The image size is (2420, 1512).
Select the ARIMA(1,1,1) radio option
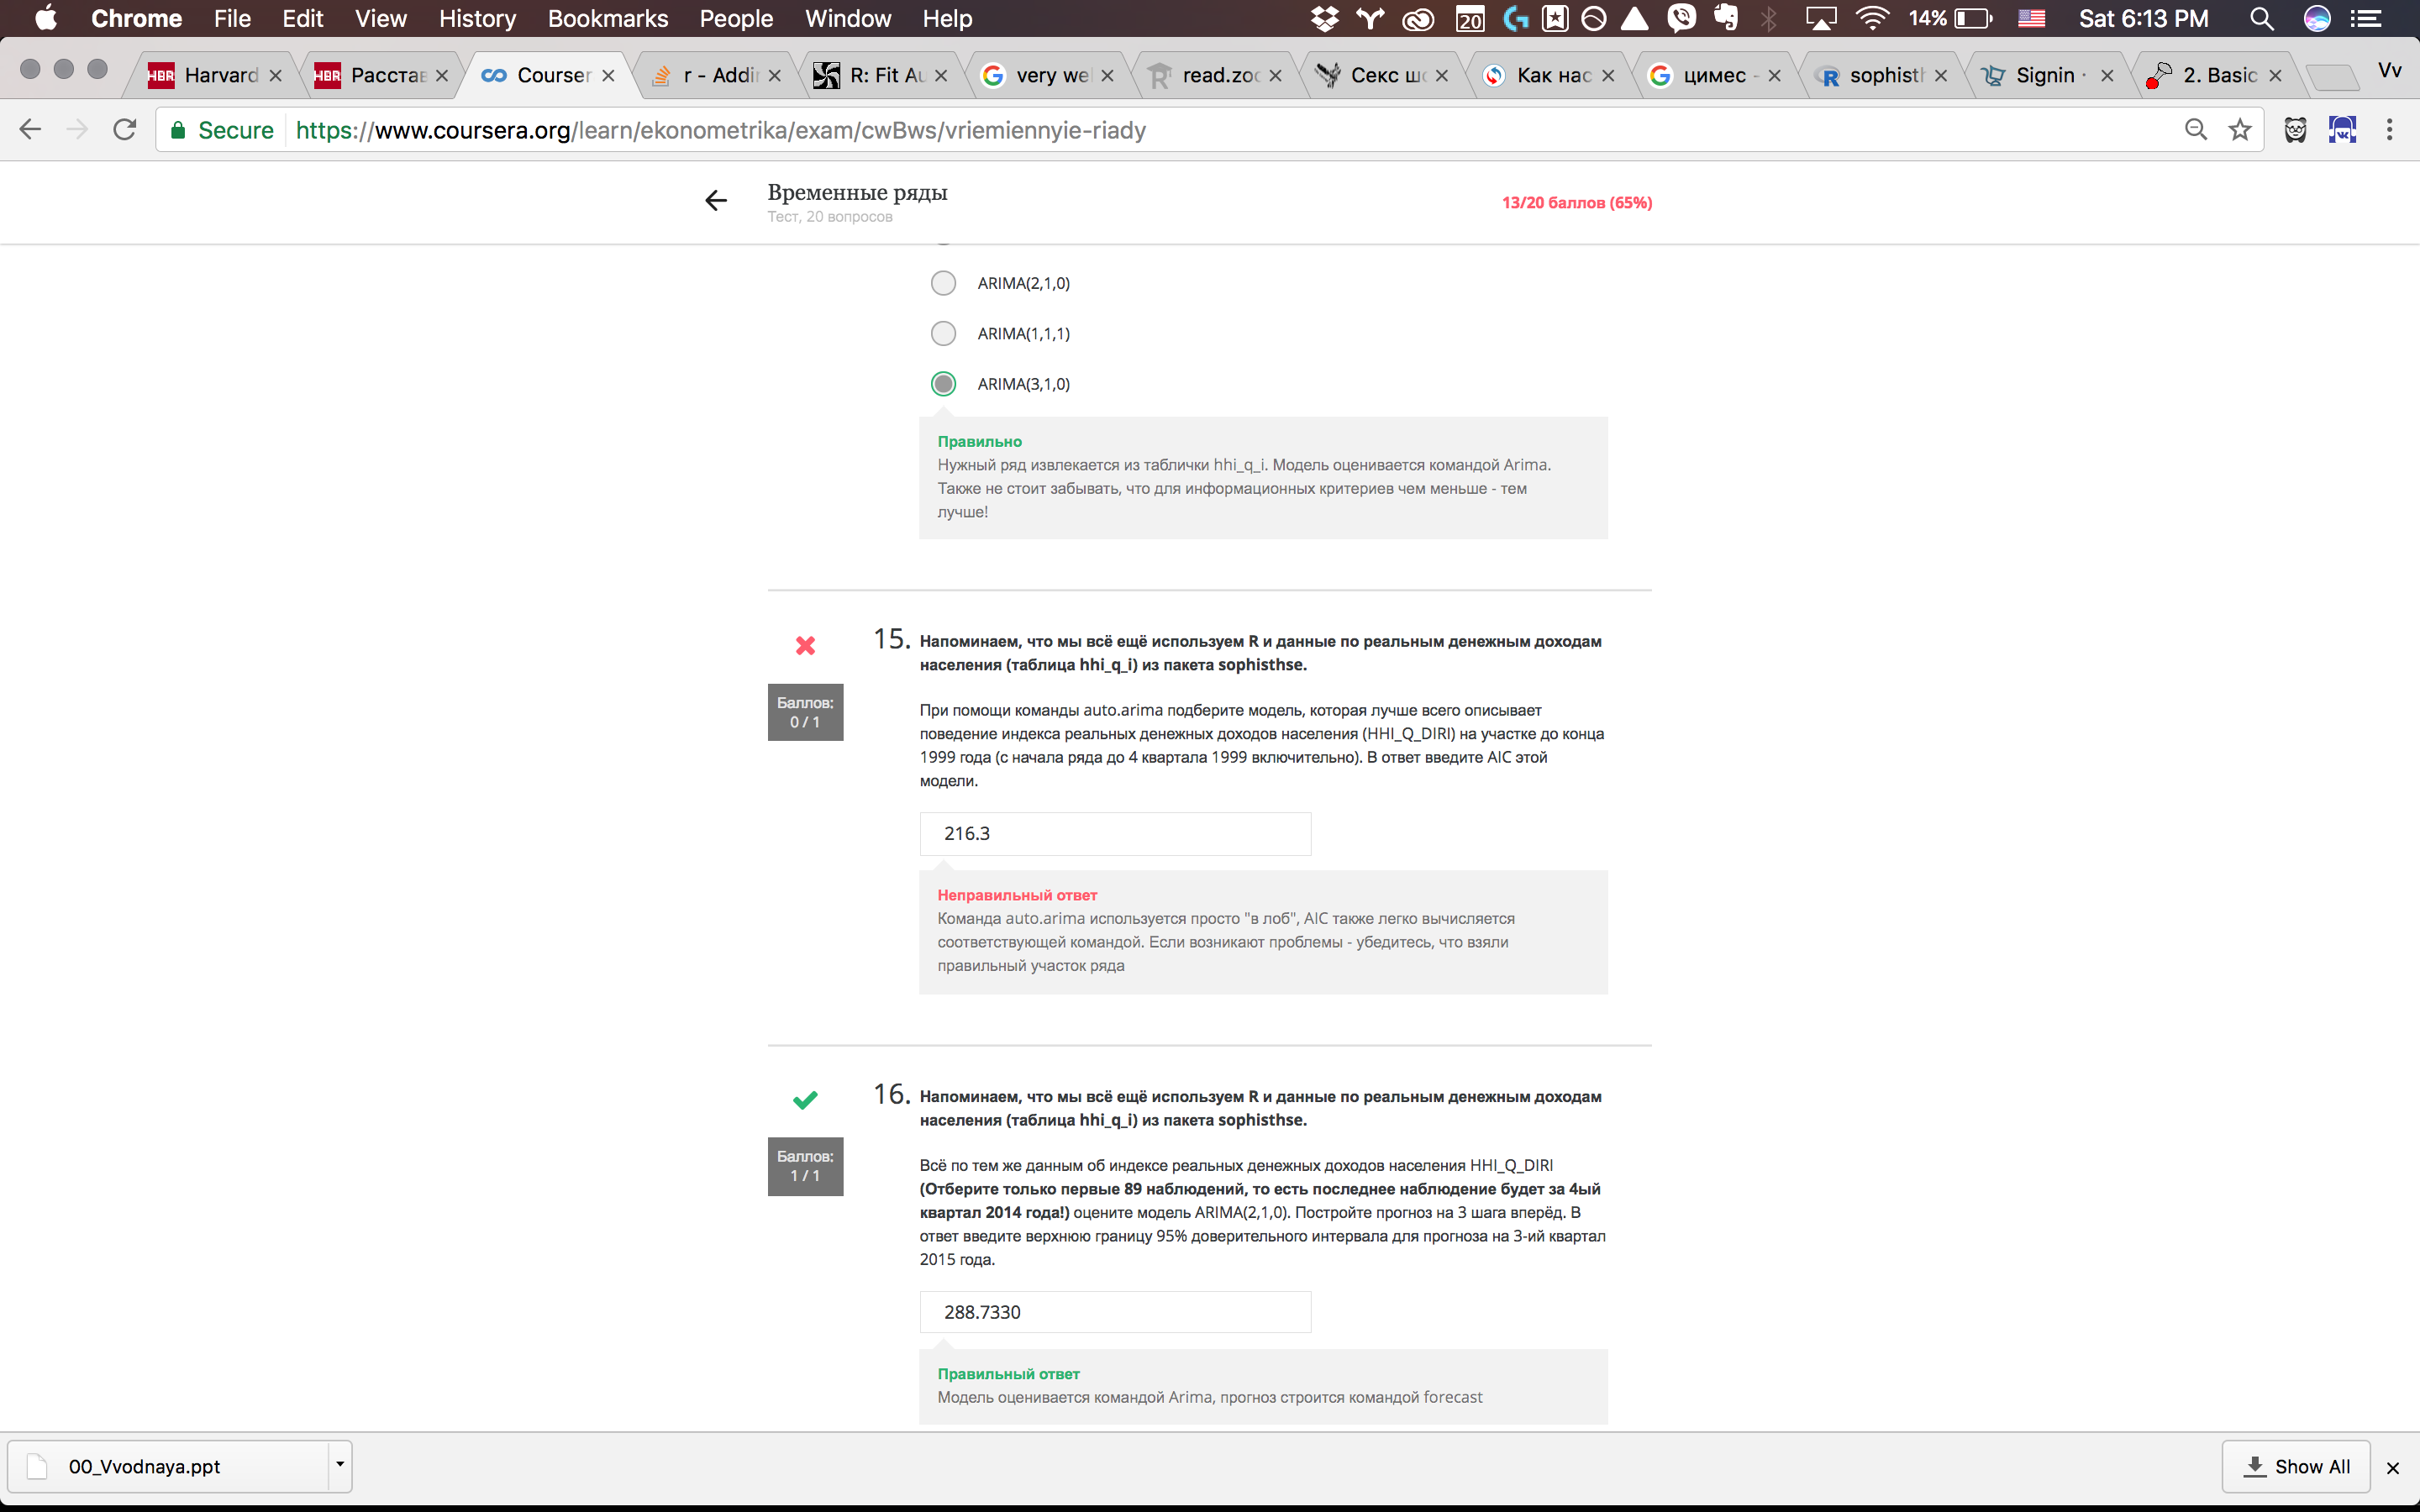click(x=943, y=333)
